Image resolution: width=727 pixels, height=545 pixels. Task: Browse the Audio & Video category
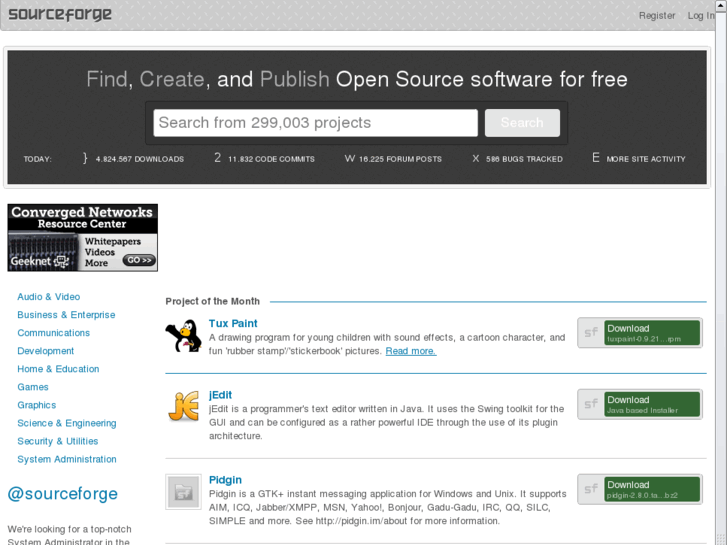tap(48, 297)
